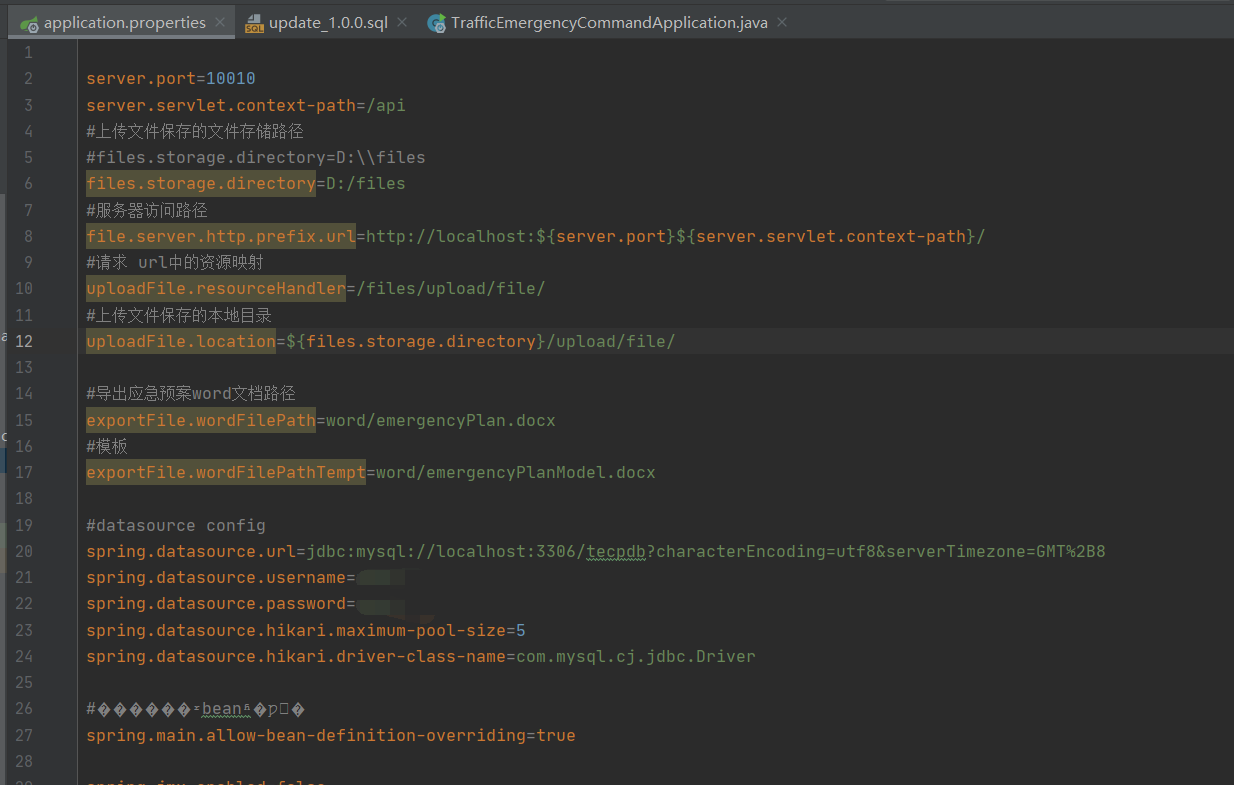Click the value word/emergencyPlanModel.docx
Viewport: 1234px width, 785px height.
pos(516,472)
